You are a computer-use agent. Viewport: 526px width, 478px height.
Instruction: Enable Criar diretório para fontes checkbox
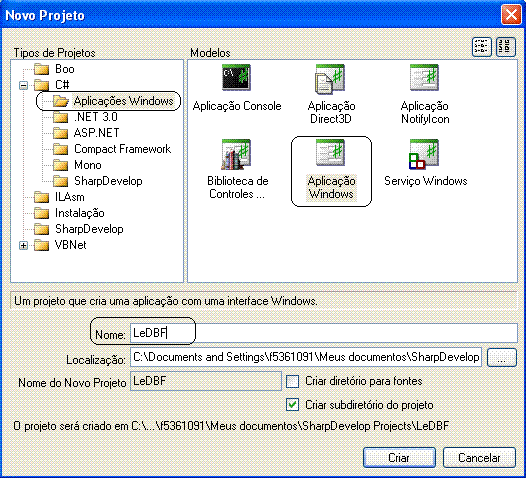292,381
